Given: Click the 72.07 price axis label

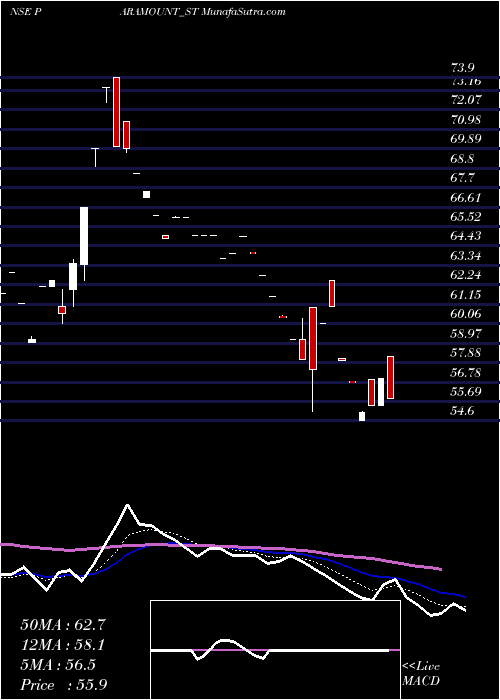Looking at the screenshot, I should click(467, 100).
